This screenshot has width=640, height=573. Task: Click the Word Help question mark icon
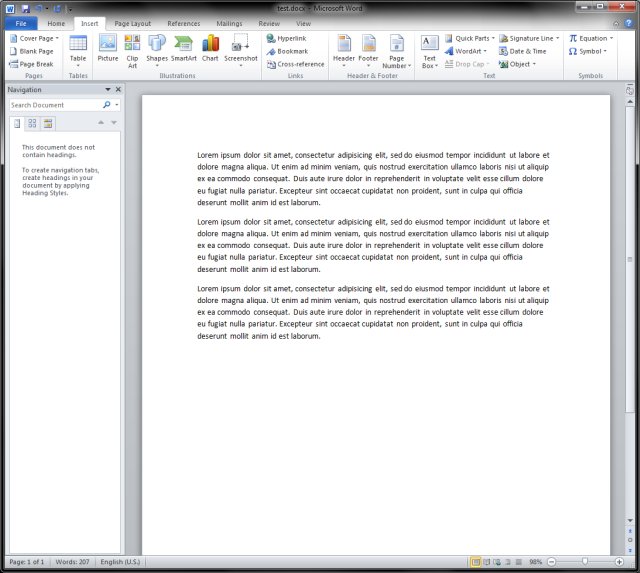tap(629, 23)
